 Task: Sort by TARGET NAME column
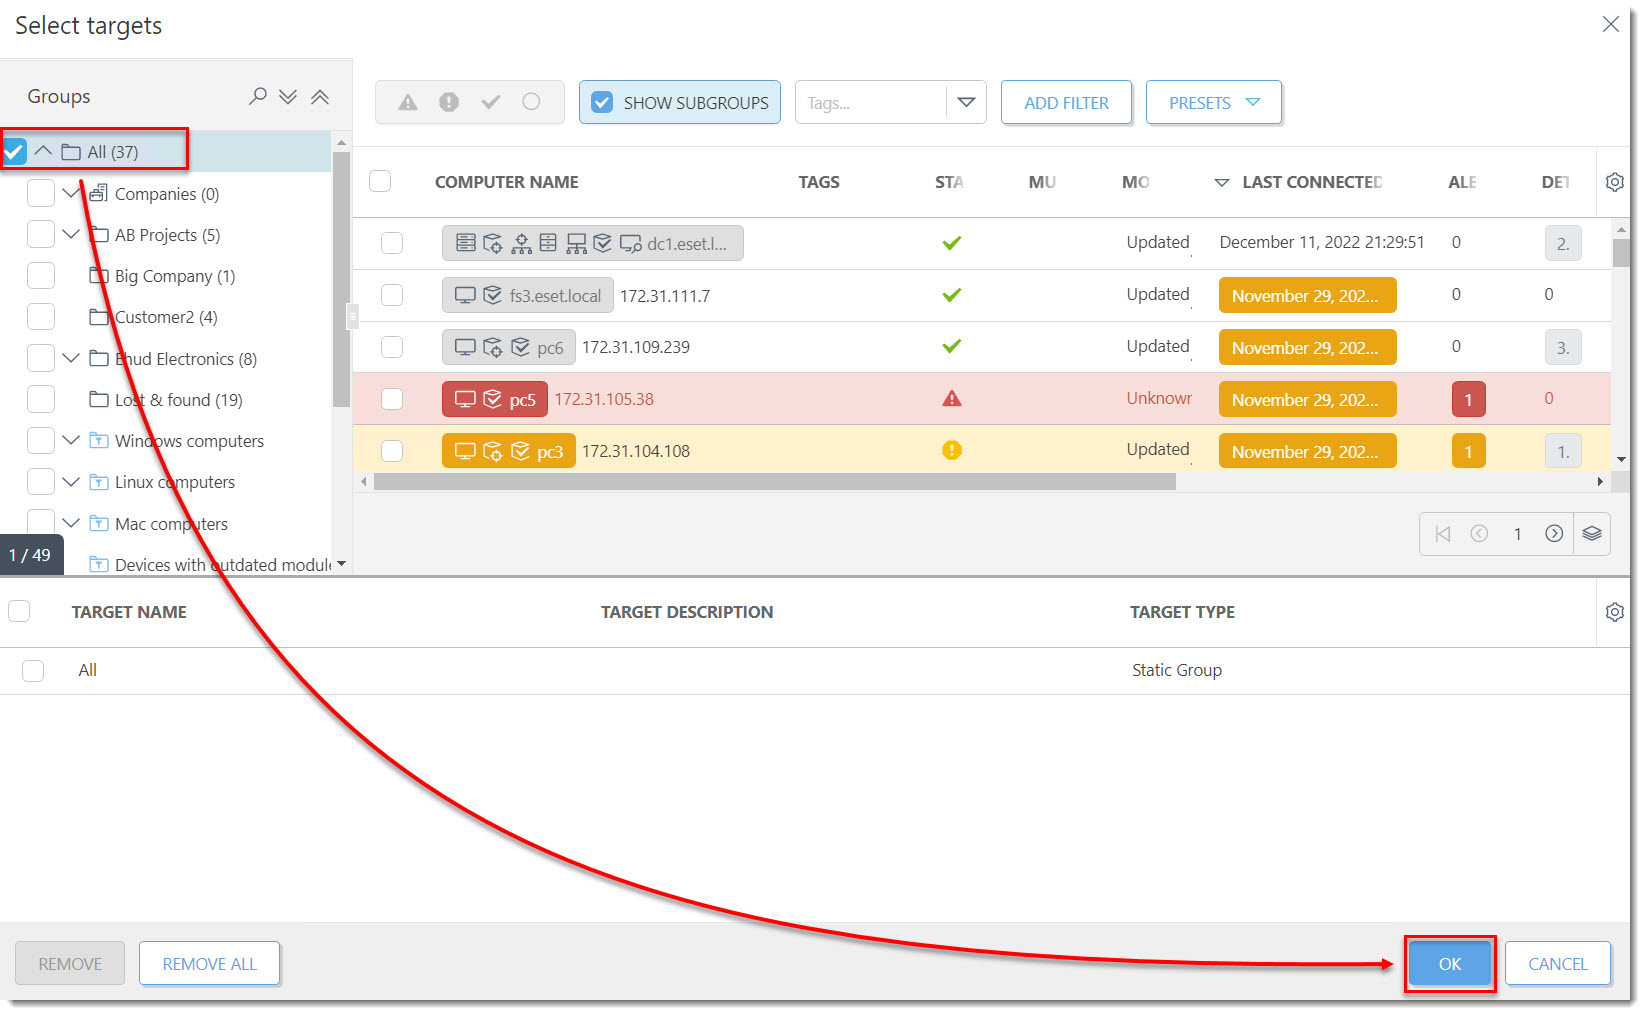click(x=129, y=612)
